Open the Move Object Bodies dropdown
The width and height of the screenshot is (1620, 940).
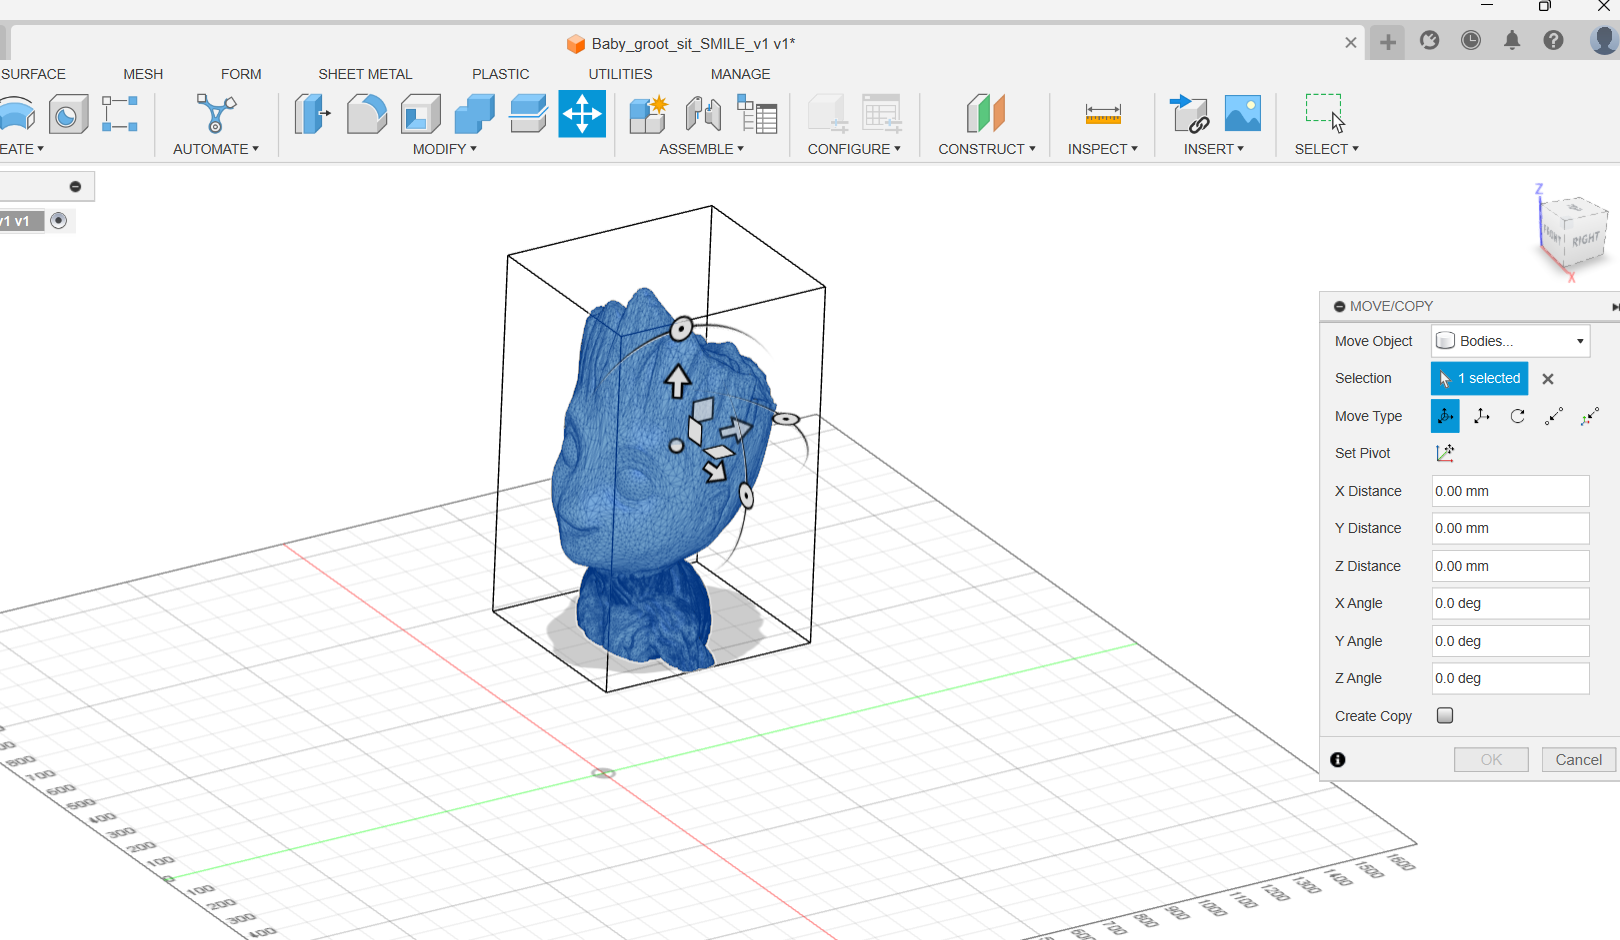pyautogui.click(x=1510, y=341)
